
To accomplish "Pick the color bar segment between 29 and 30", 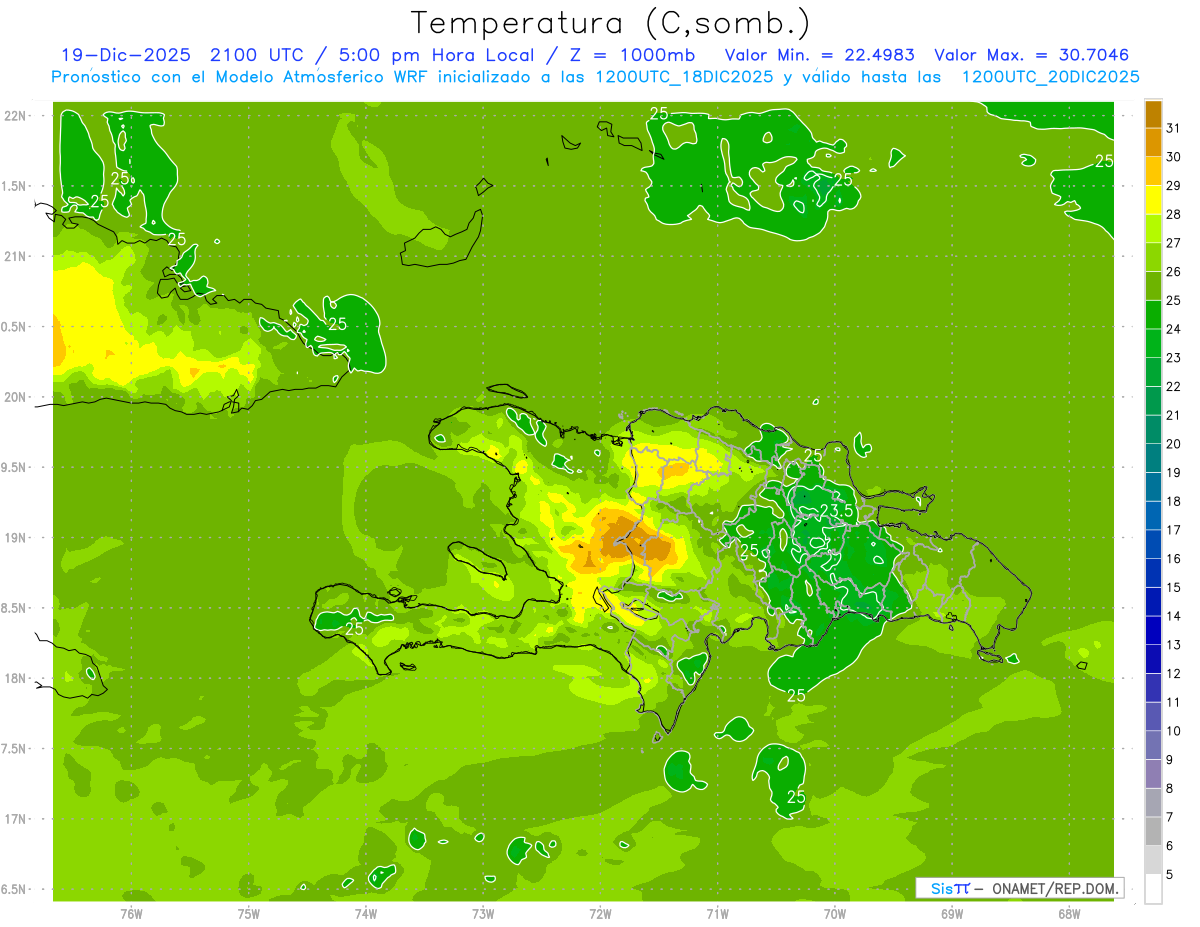I will pyautogui.click(x=1153, y=171).
